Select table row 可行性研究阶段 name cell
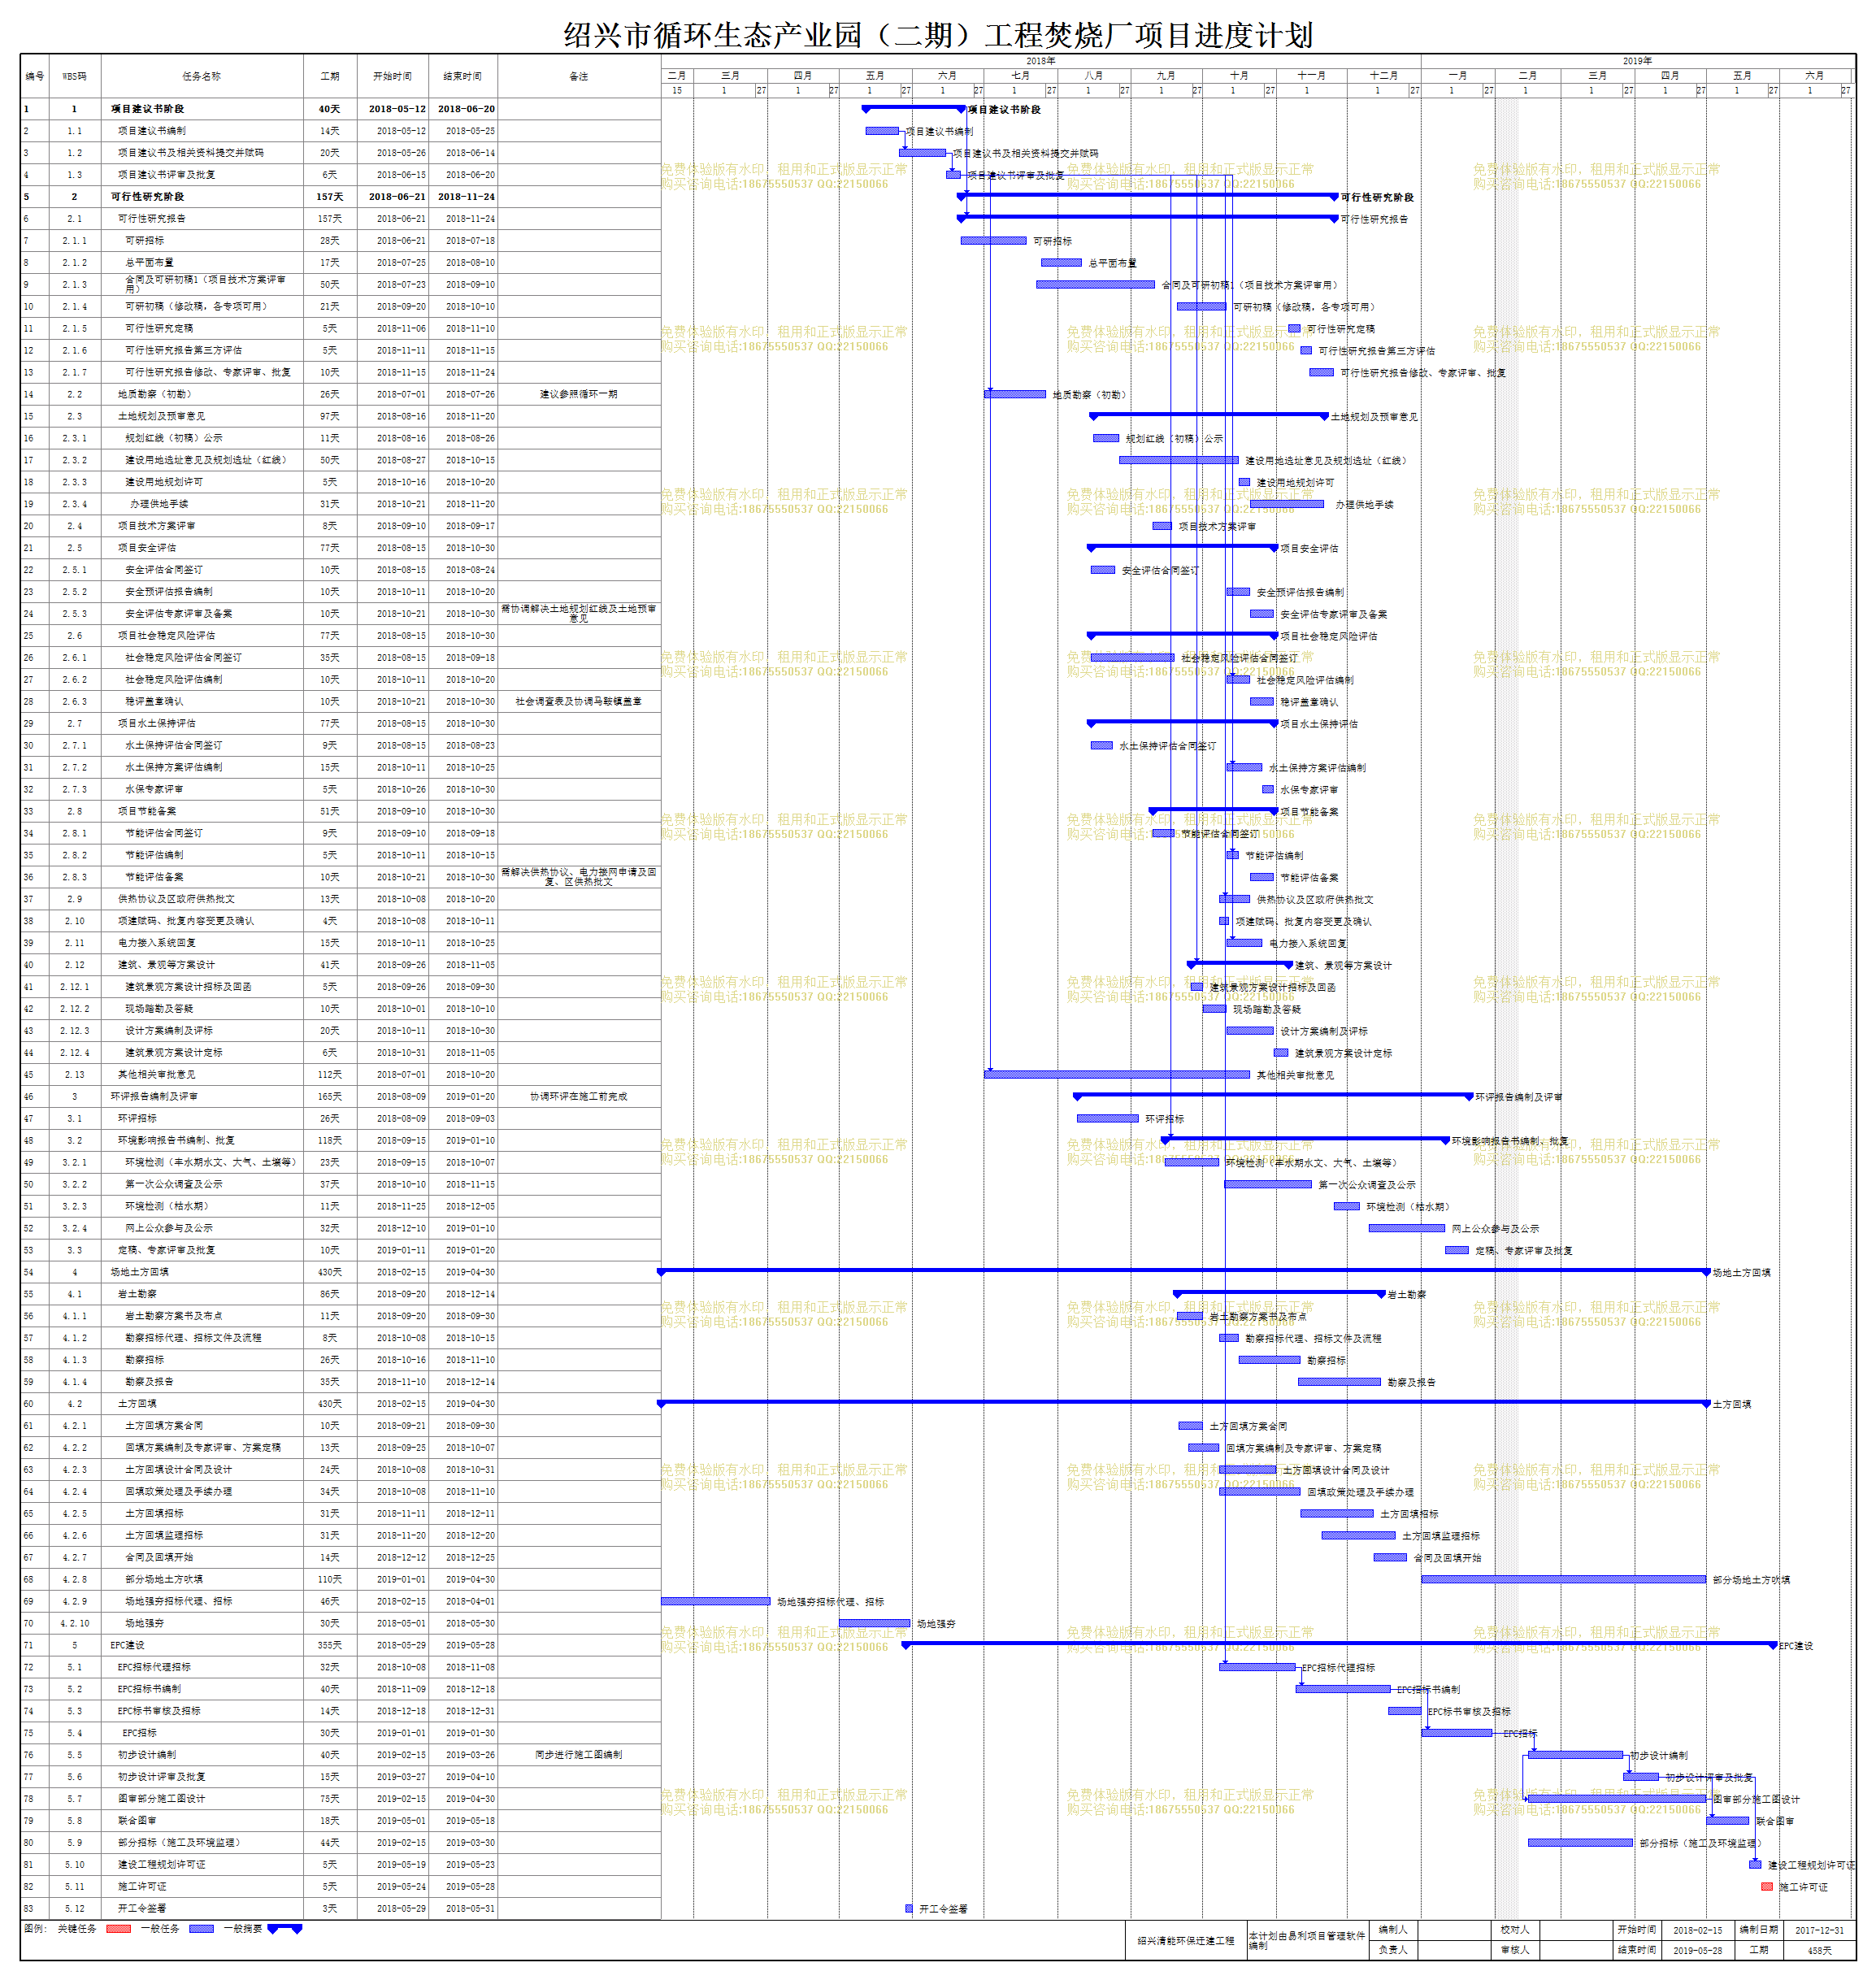 202,197
